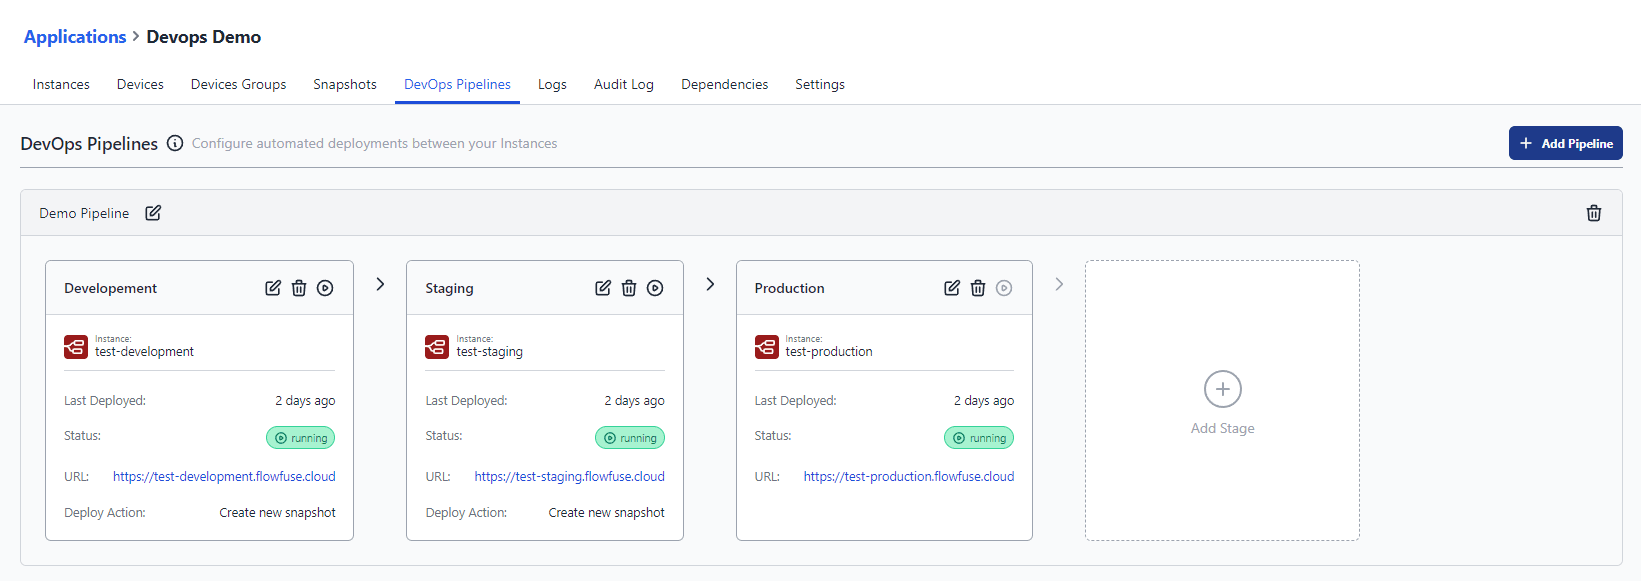Click the Add Pipeline button

(1565, 143)
